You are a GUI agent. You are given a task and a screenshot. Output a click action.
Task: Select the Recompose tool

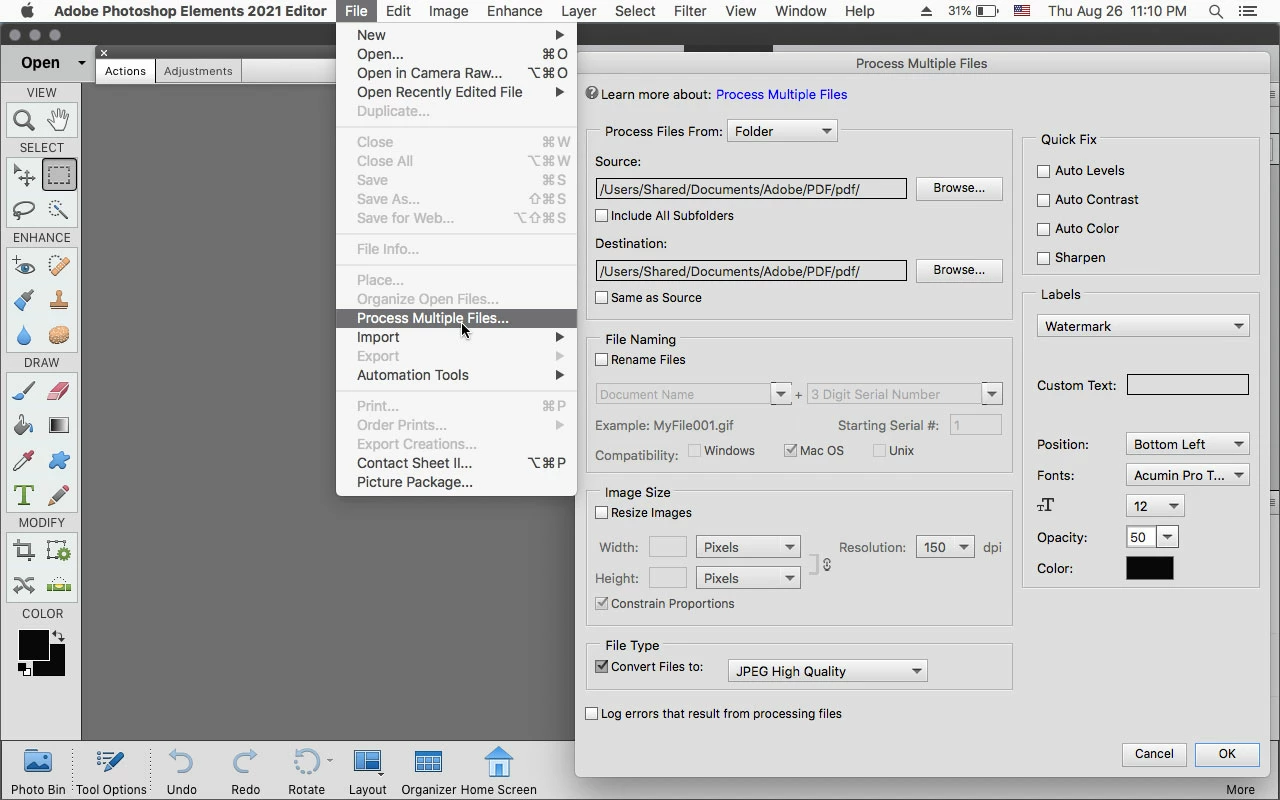[x=59, y=551]
